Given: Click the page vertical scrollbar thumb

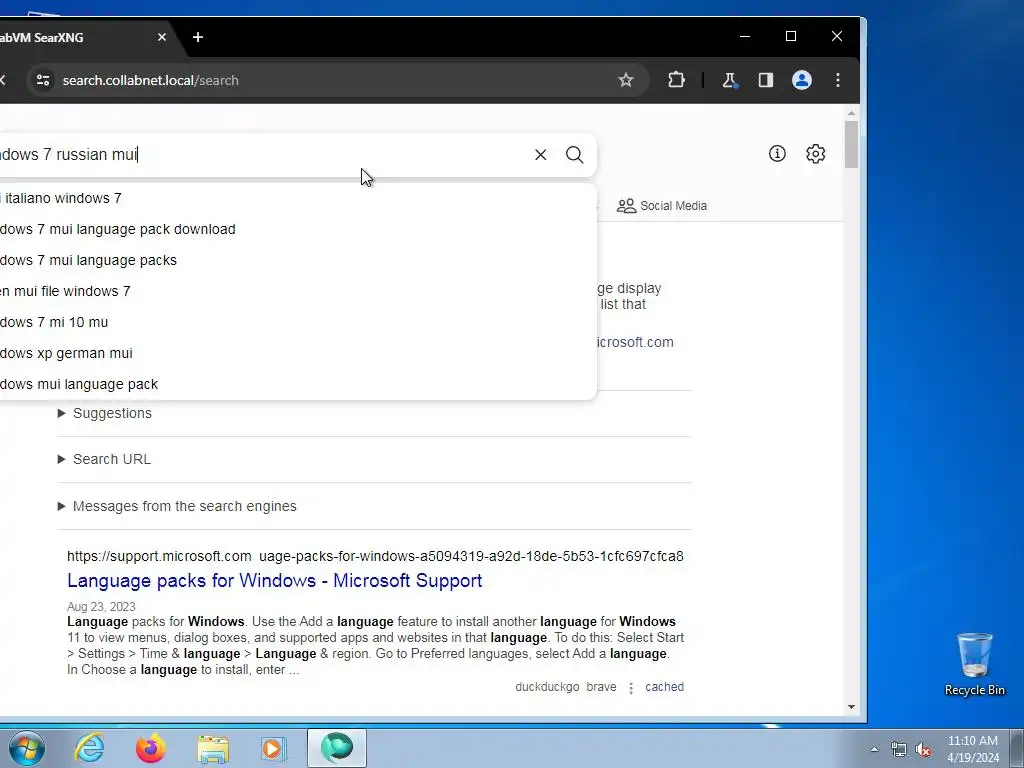Looking at the screenshot, I should [x=851, y=144].
